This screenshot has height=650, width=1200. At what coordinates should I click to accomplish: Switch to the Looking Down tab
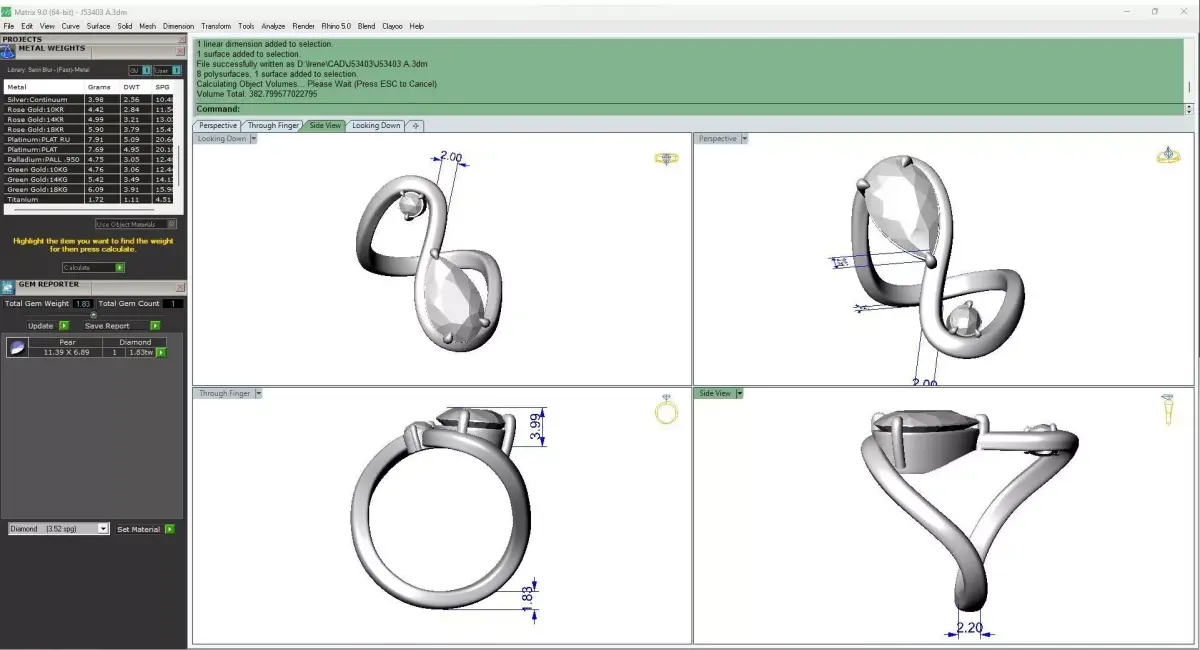pyautogui.click(x=376, y=126)
